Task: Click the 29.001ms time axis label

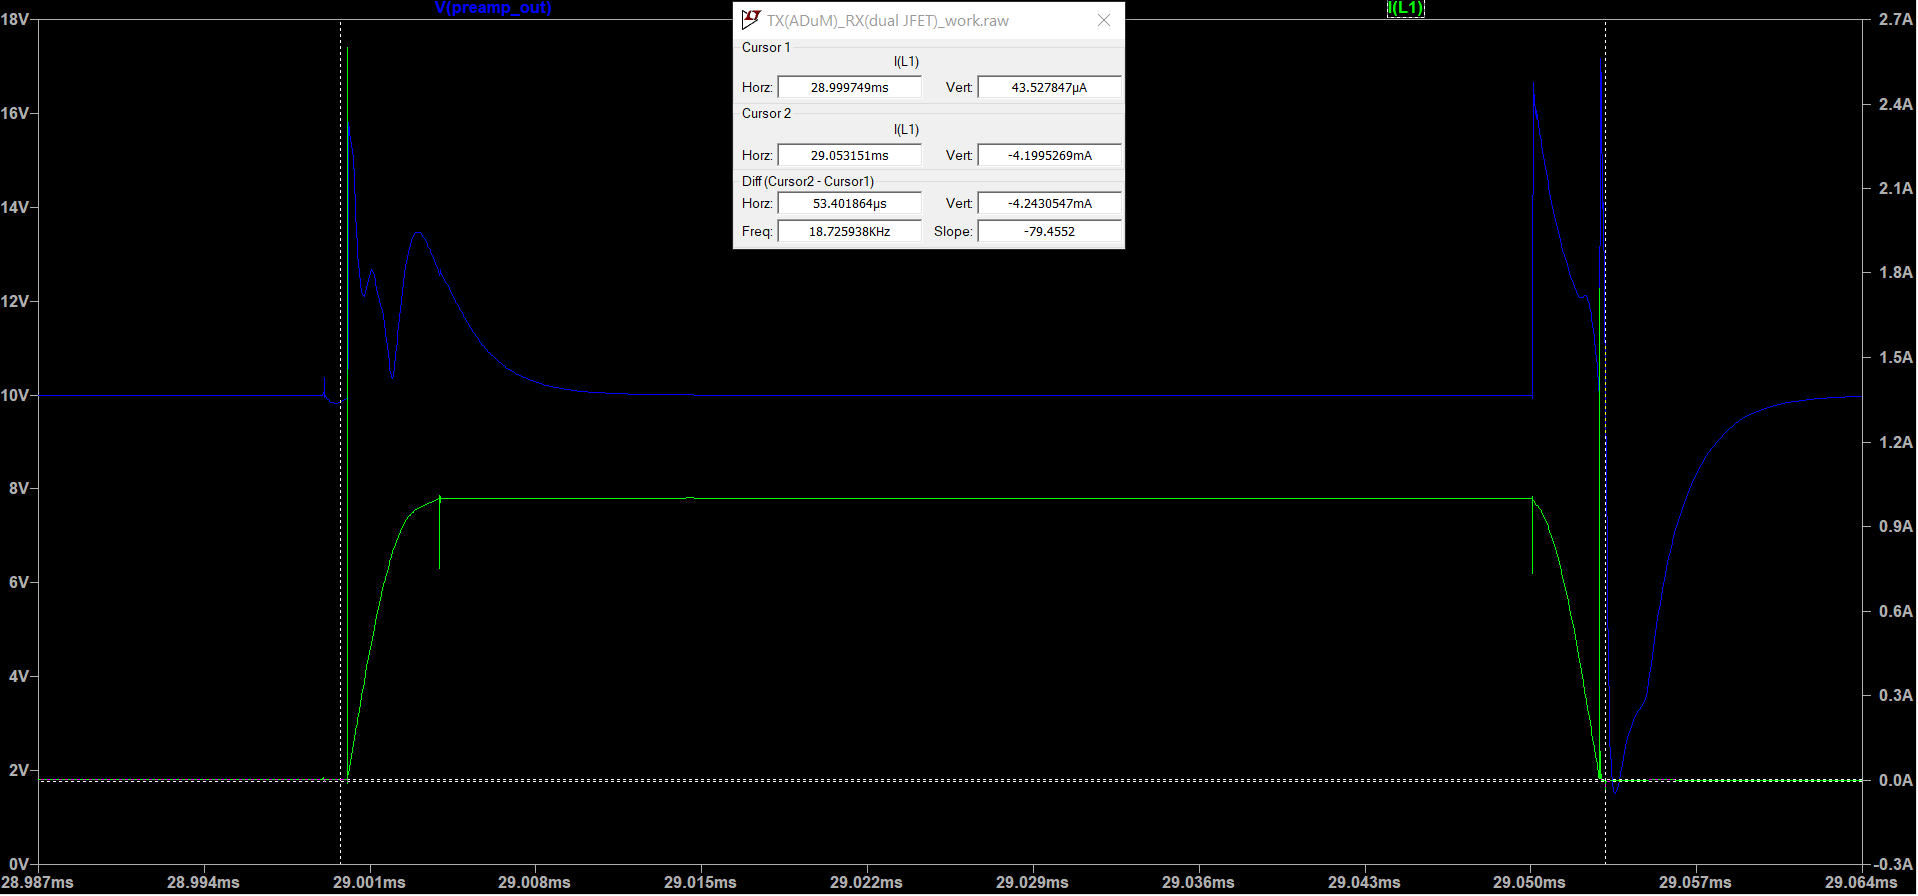Action: coord(369,883)
